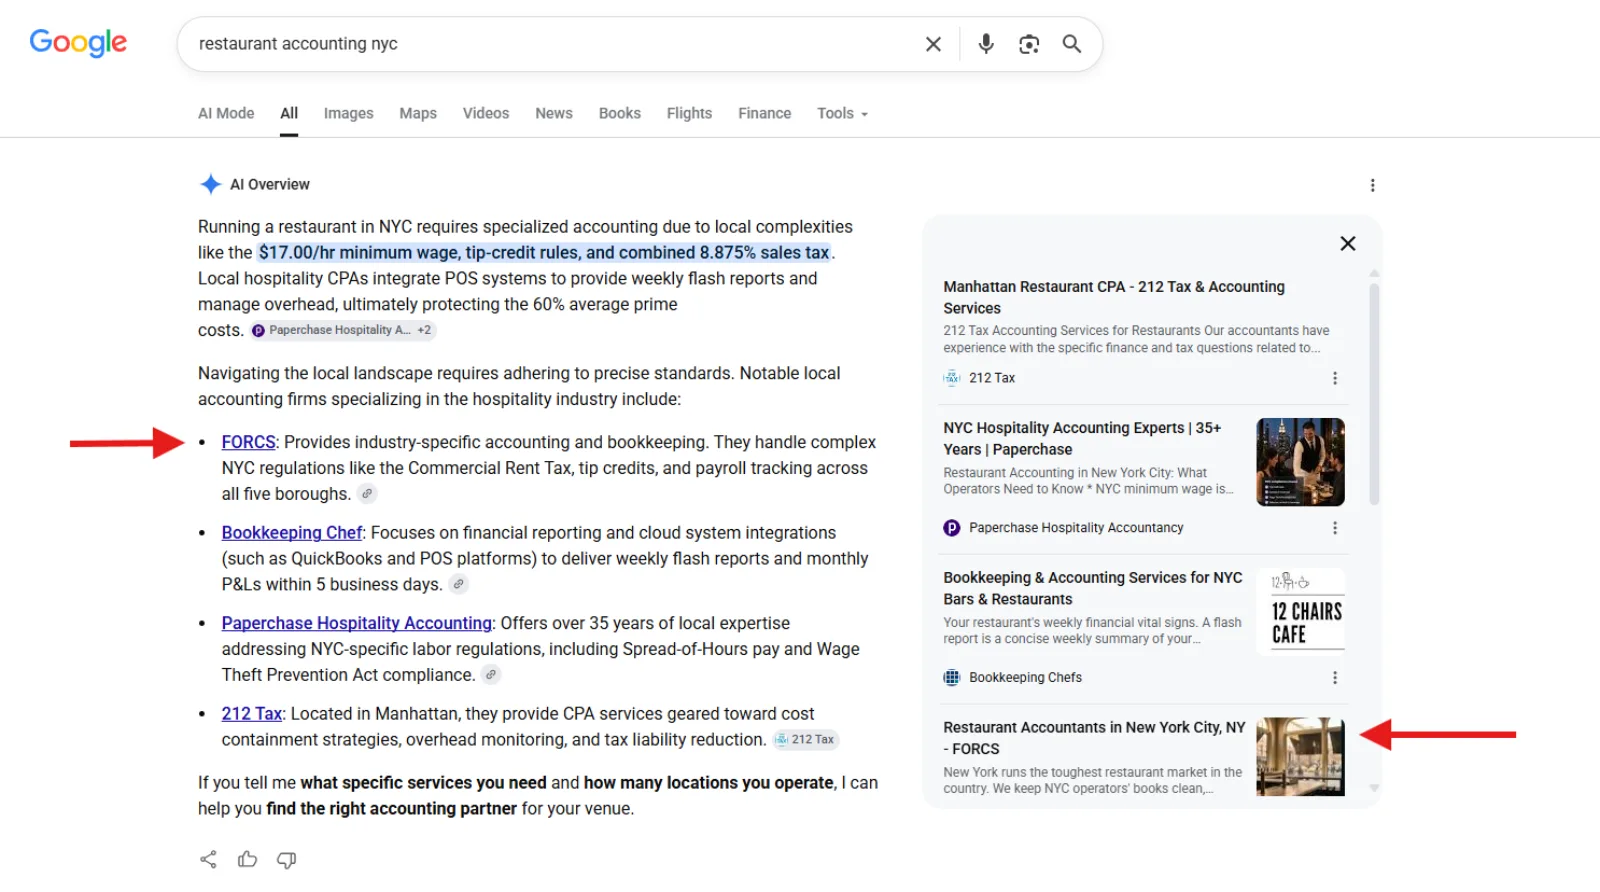Click source link icon after Paperchase description

click(491, 675)
